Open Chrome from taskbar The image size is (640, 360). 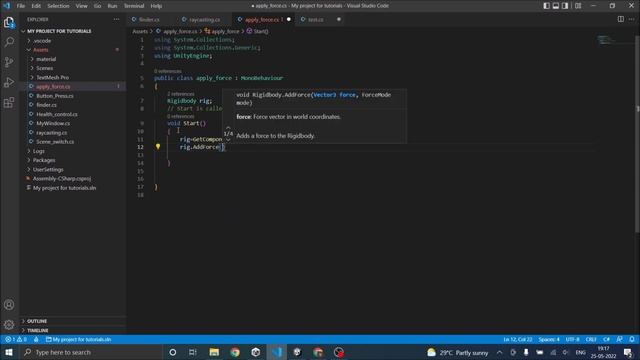[x=235, y=352]
